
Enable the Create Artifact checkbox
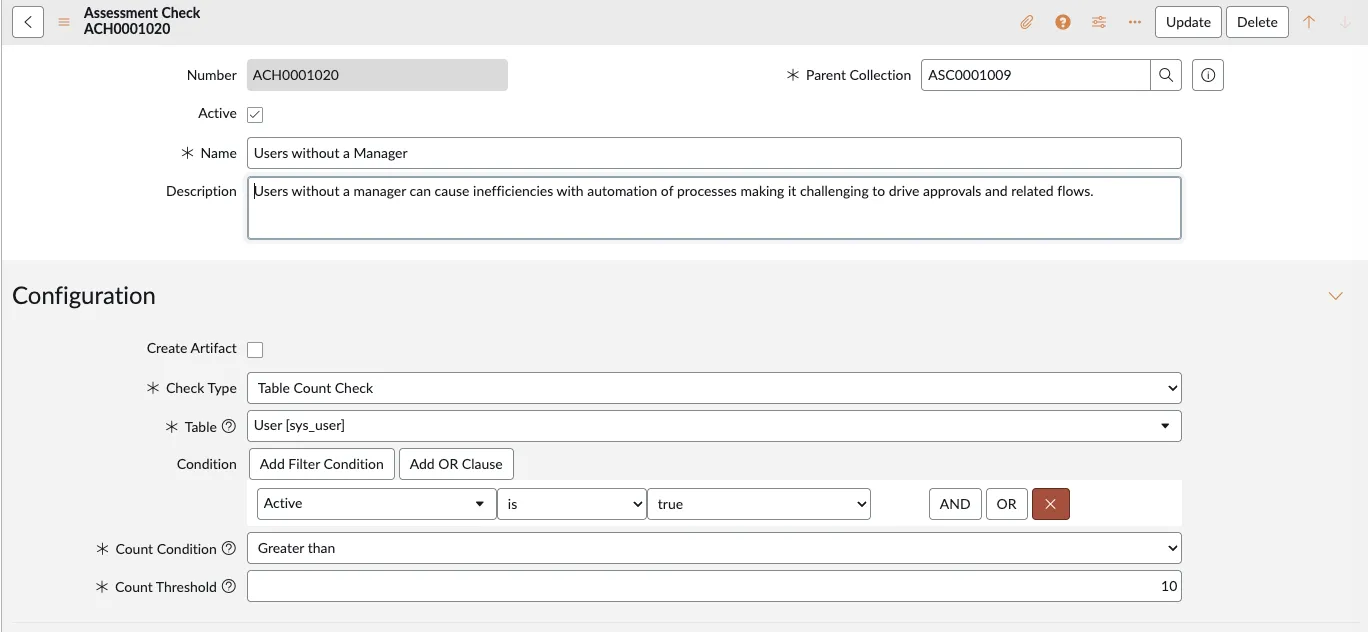(x=255, y=349)
